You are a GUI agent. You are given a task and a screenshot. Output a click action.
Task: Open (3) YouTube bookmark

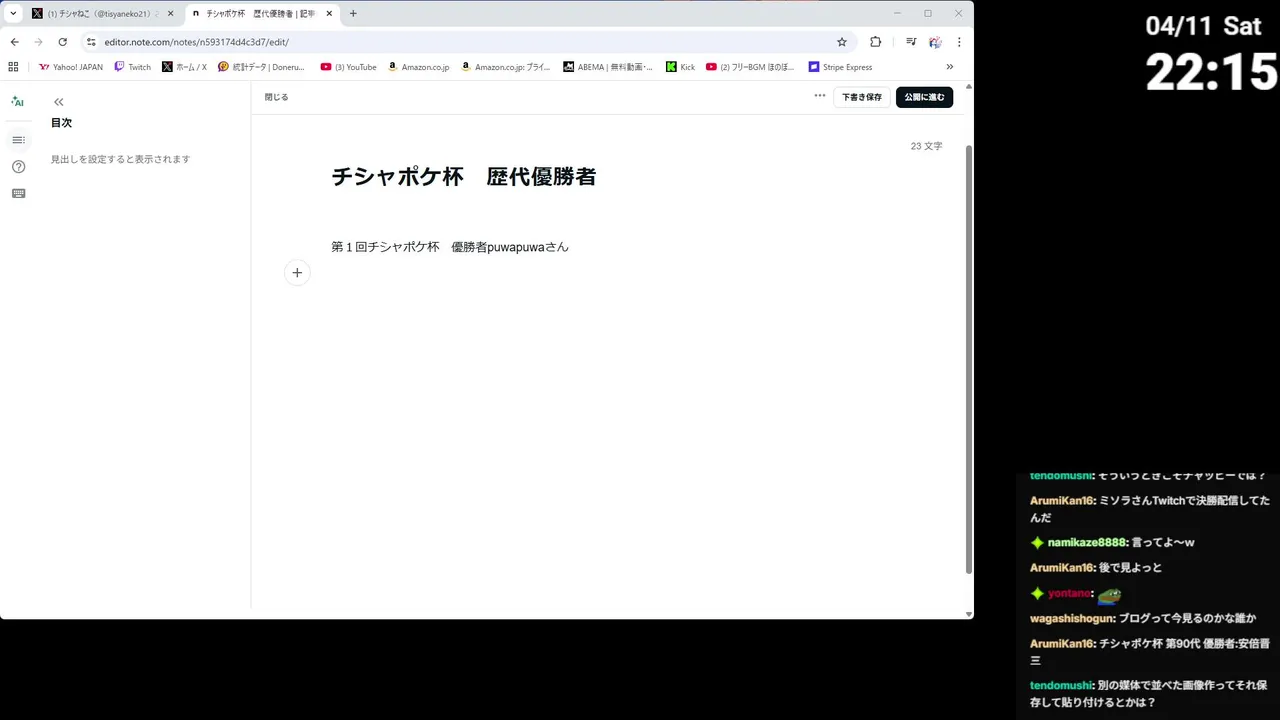[x=348, y=67]
